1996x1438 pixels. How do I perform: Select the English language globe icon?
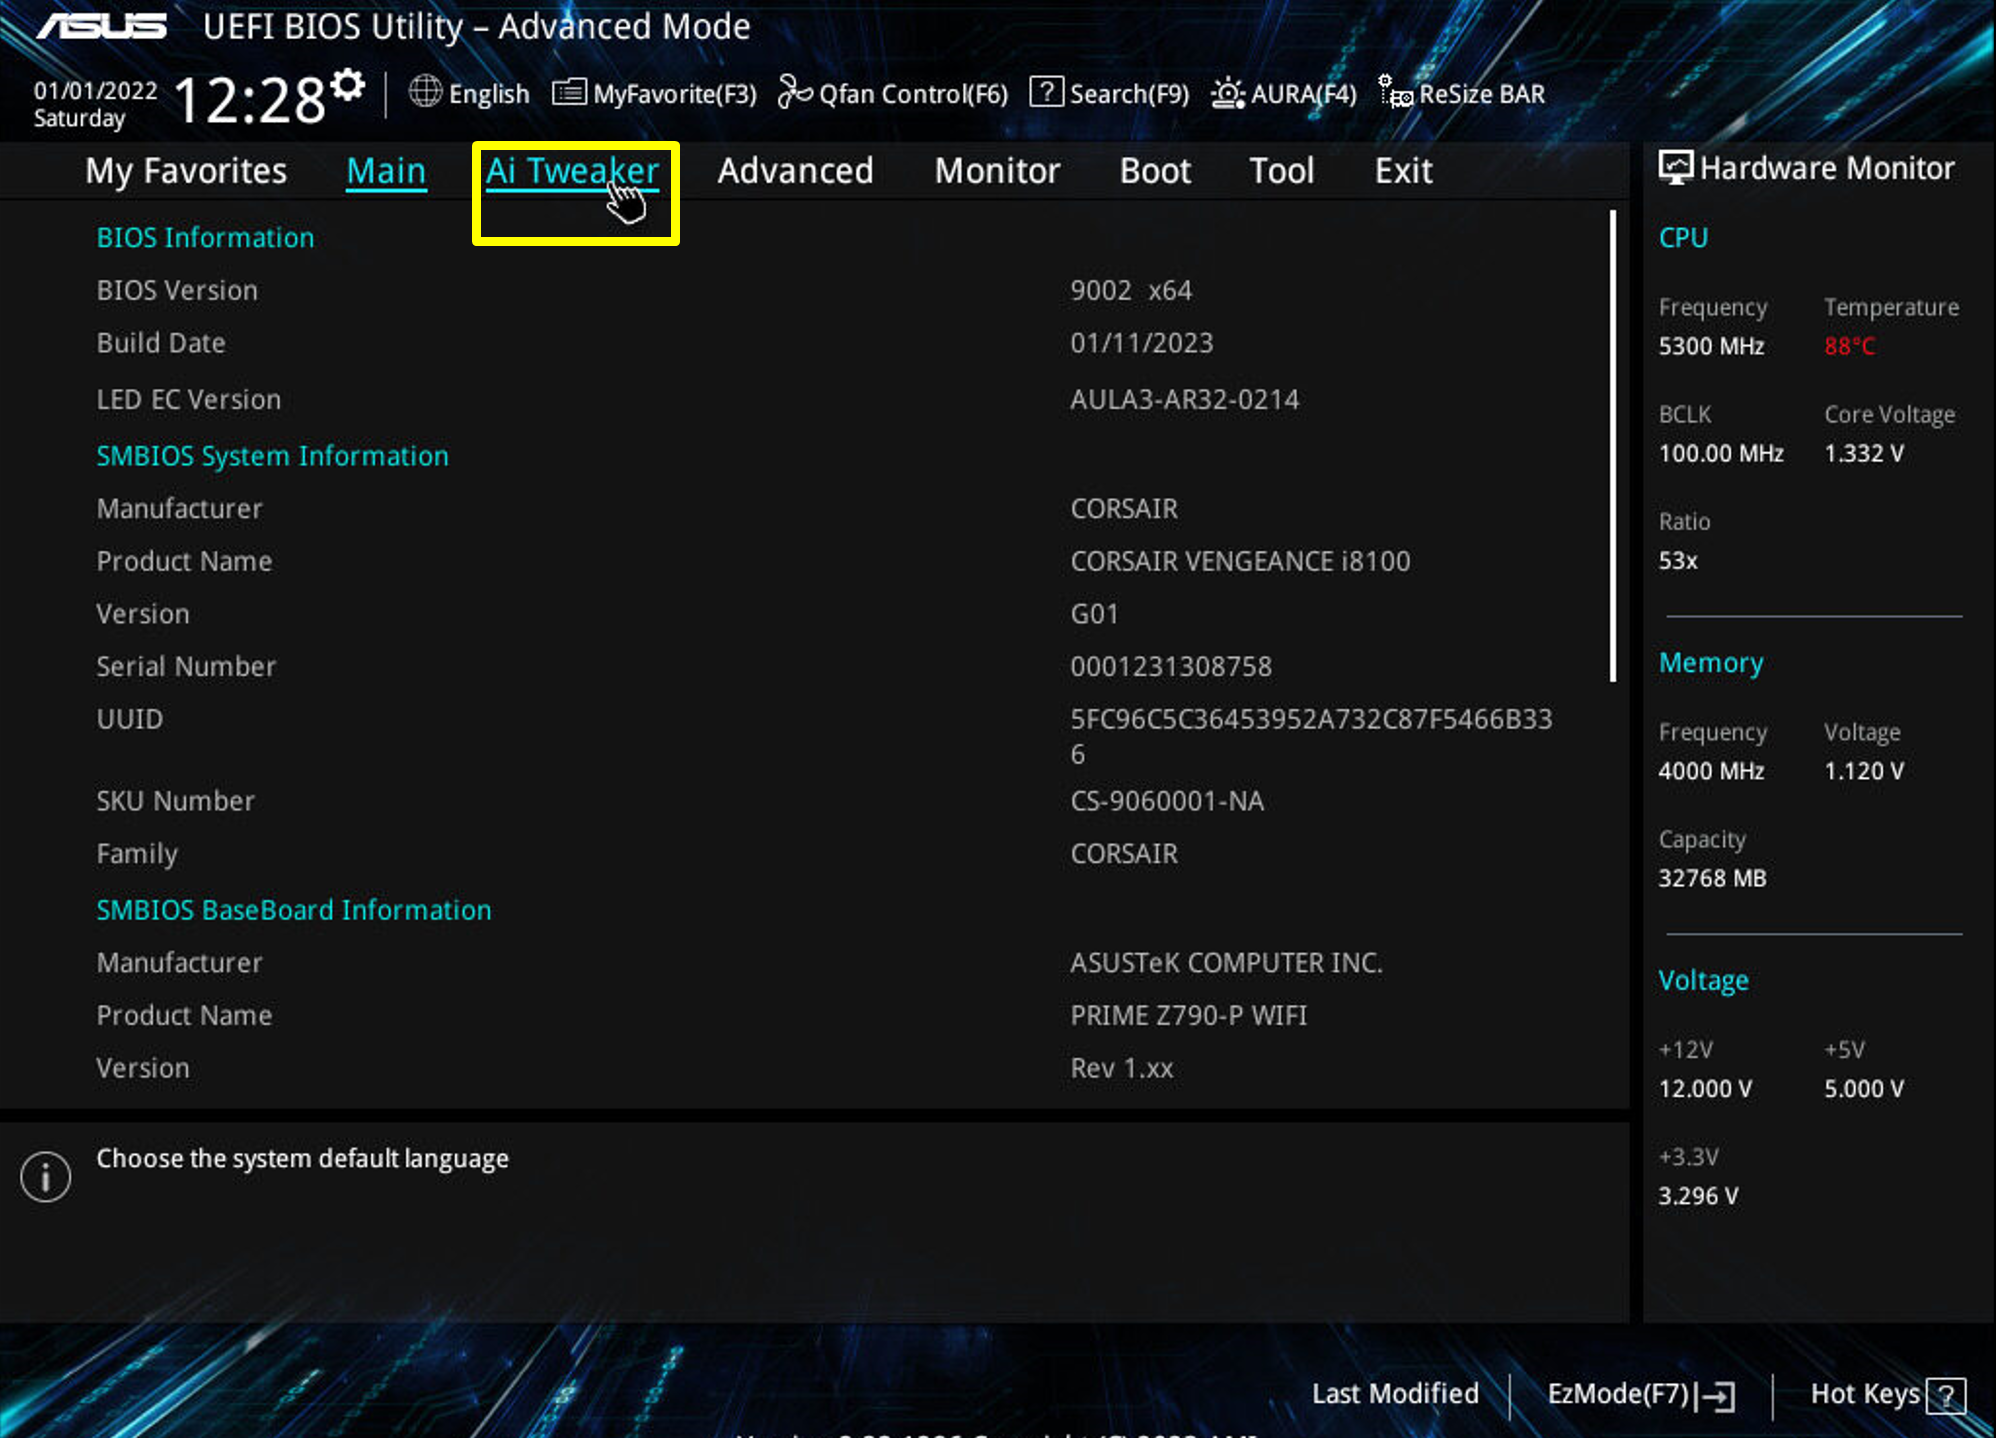pos(424,92)
